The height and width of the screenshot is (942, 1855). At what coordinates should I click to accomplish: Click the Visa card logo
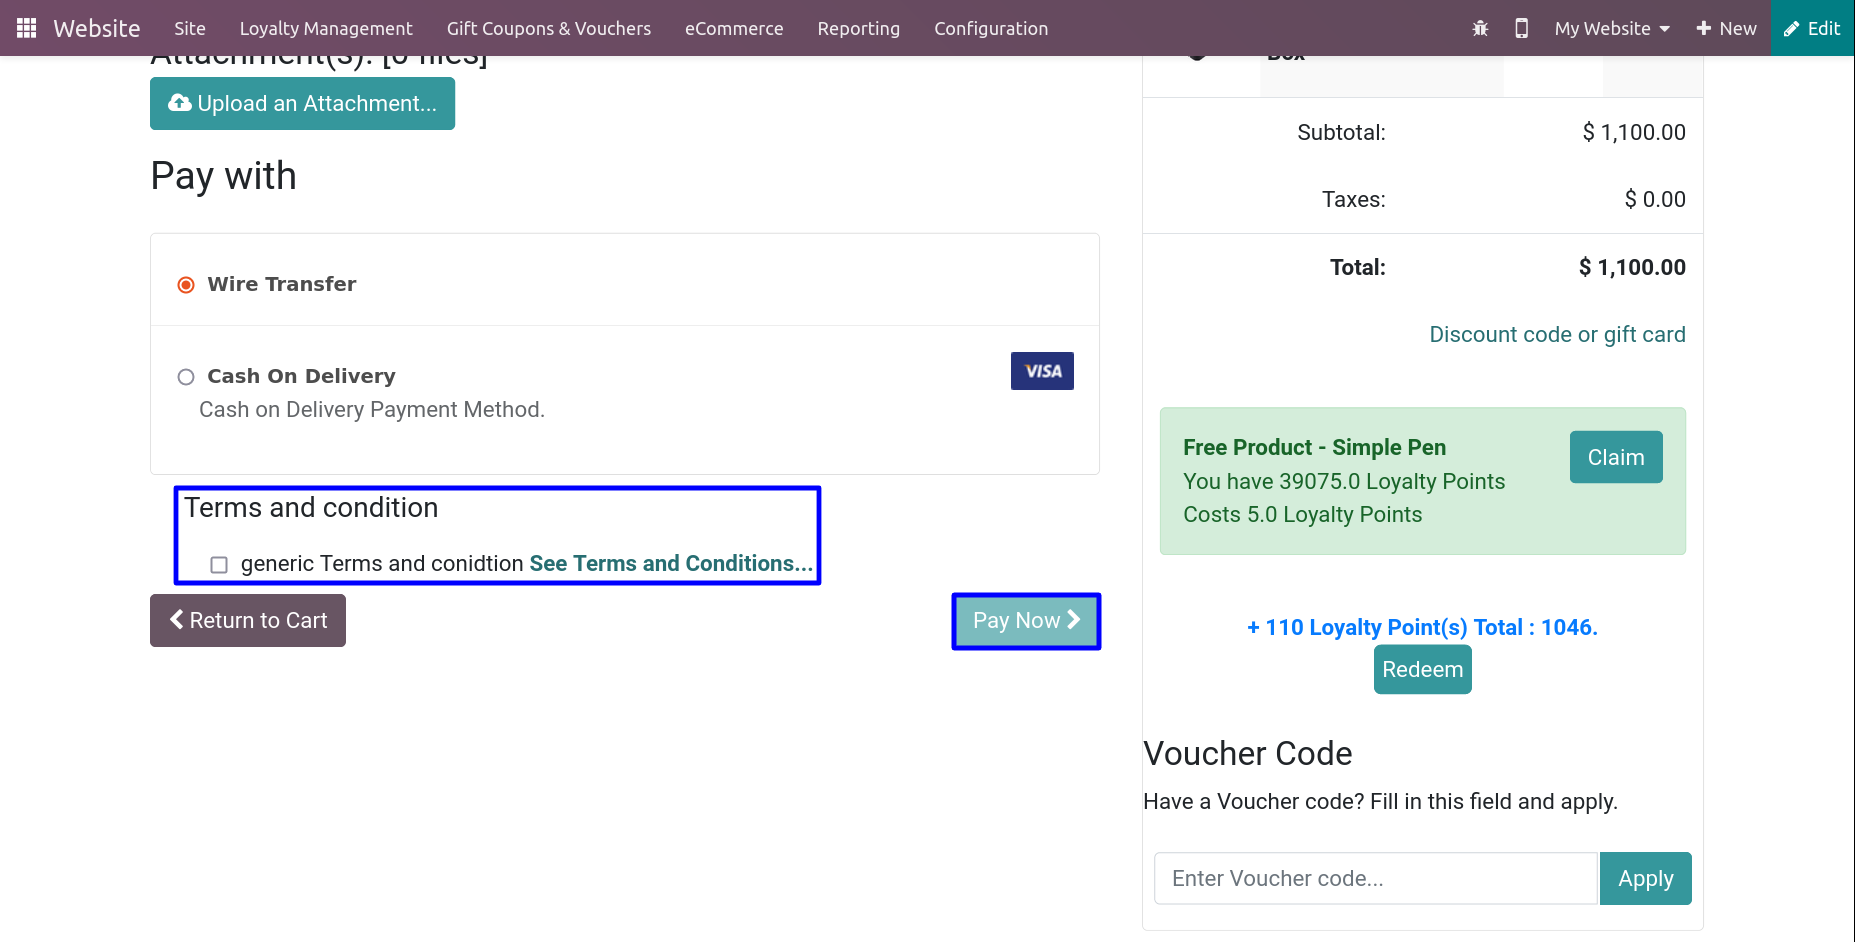pos(1042,371)
